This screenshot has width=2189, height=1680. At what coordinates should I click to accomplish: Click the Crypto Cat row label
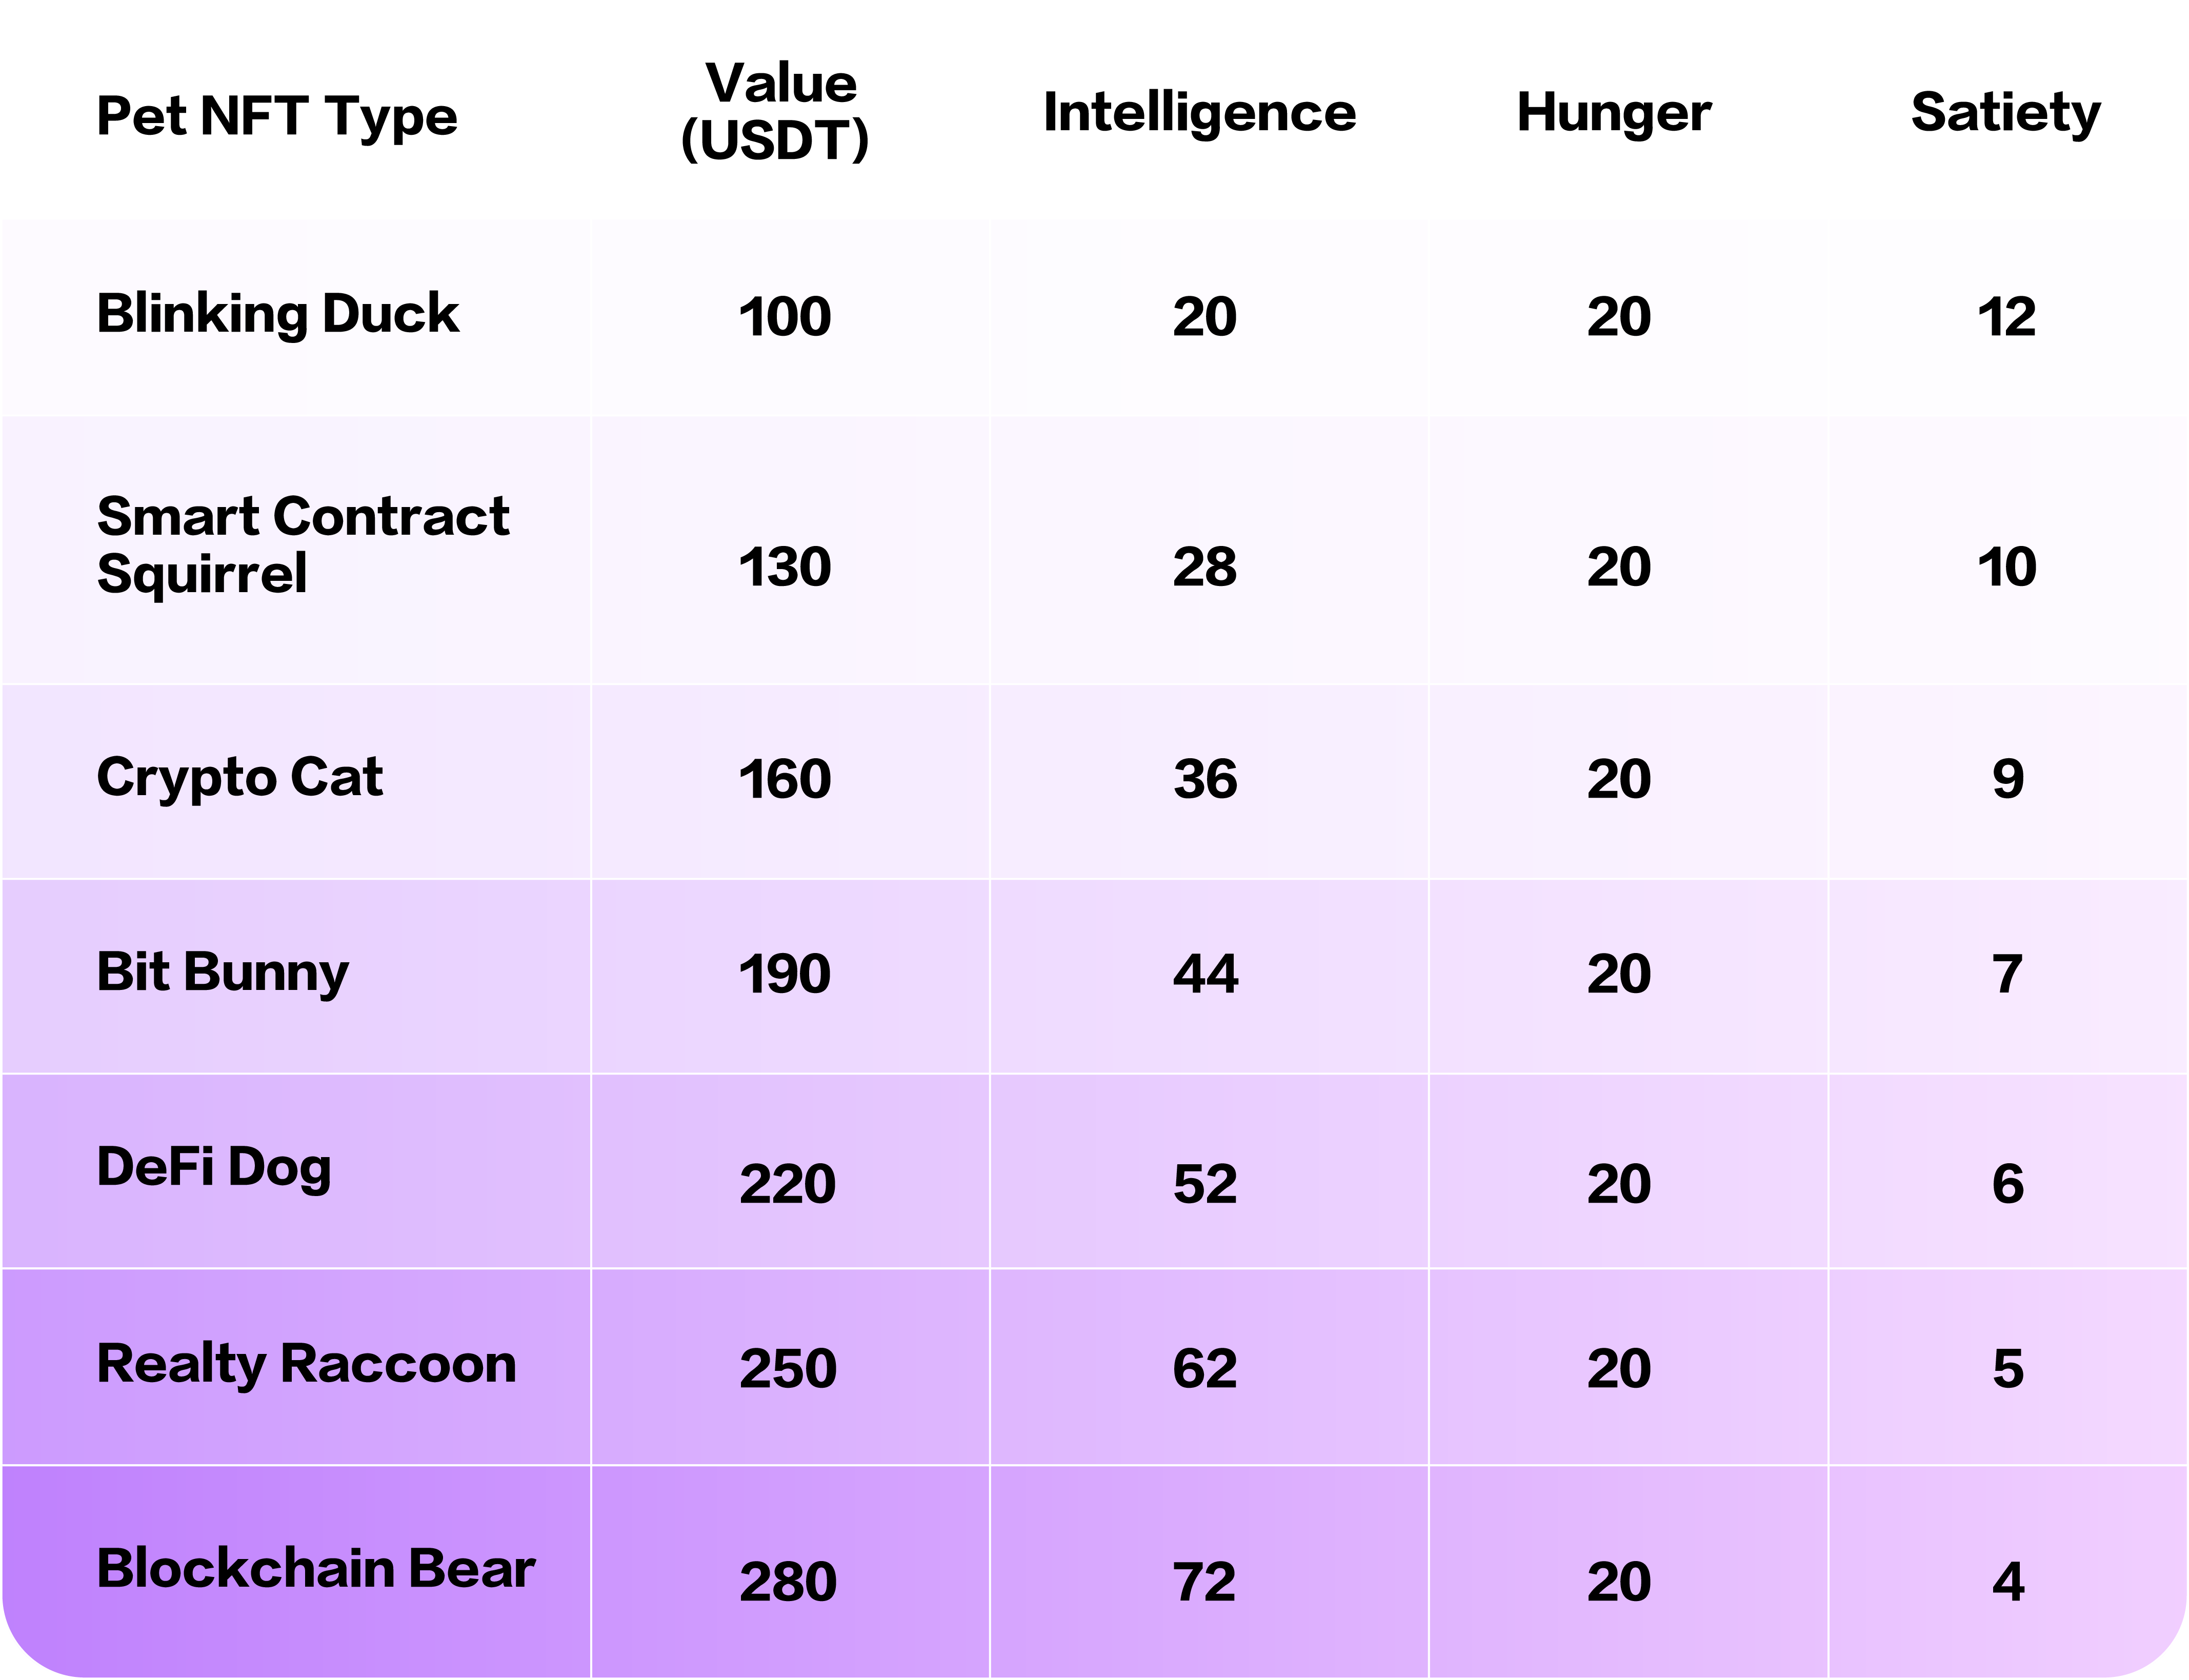(239, 778)
